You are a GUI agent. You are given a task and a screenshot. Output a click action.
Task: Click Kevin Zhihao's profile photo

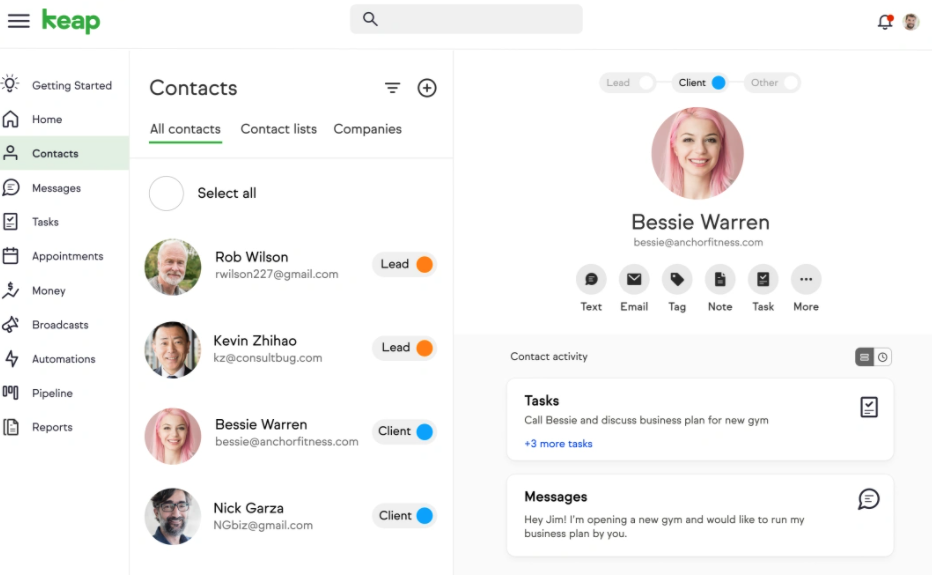173,350
